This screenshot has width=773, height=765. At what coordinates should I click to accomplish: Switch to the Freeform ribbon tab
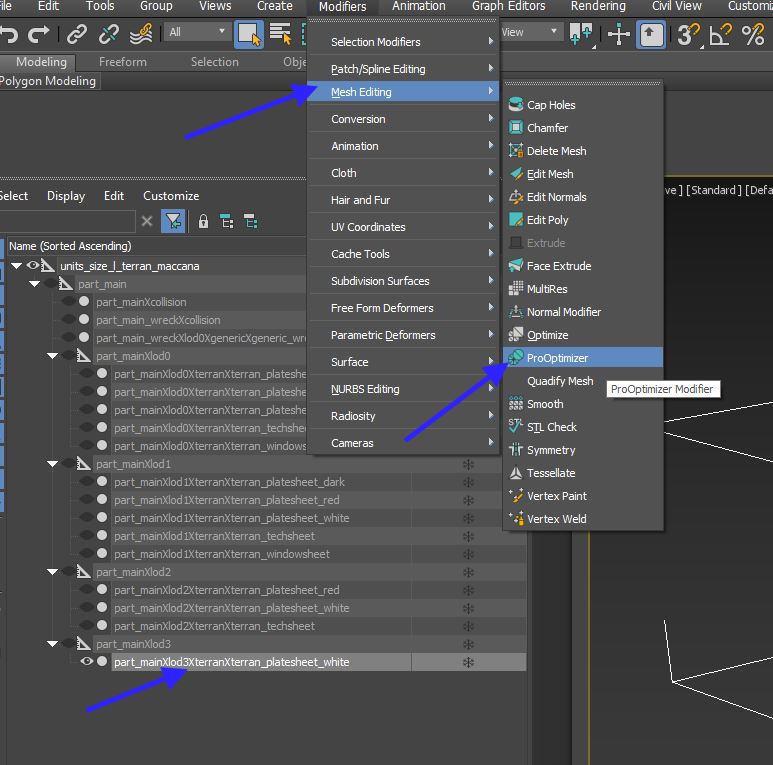point(122,62)
